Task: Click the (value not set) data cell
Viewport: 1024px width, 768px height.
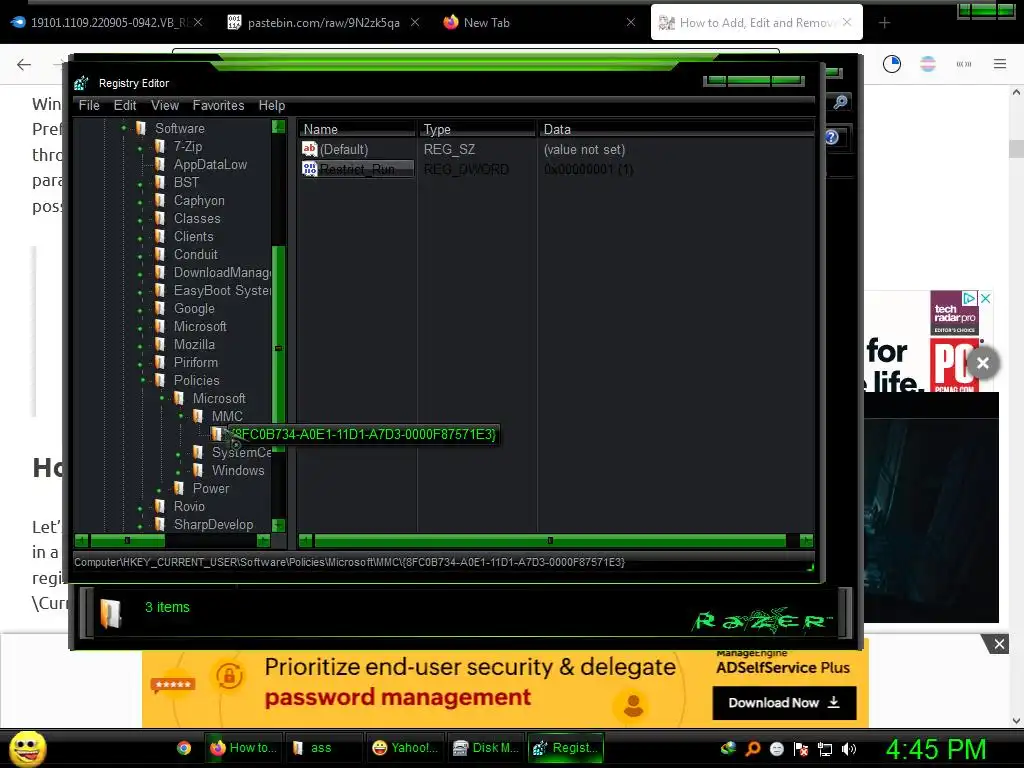Action: pyautogui.click(x=584, y=150)
